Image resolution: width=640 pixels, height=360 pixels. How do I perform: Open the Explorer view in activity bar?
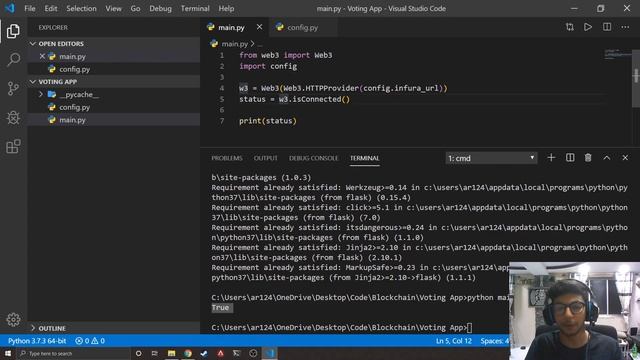(13, 31)
